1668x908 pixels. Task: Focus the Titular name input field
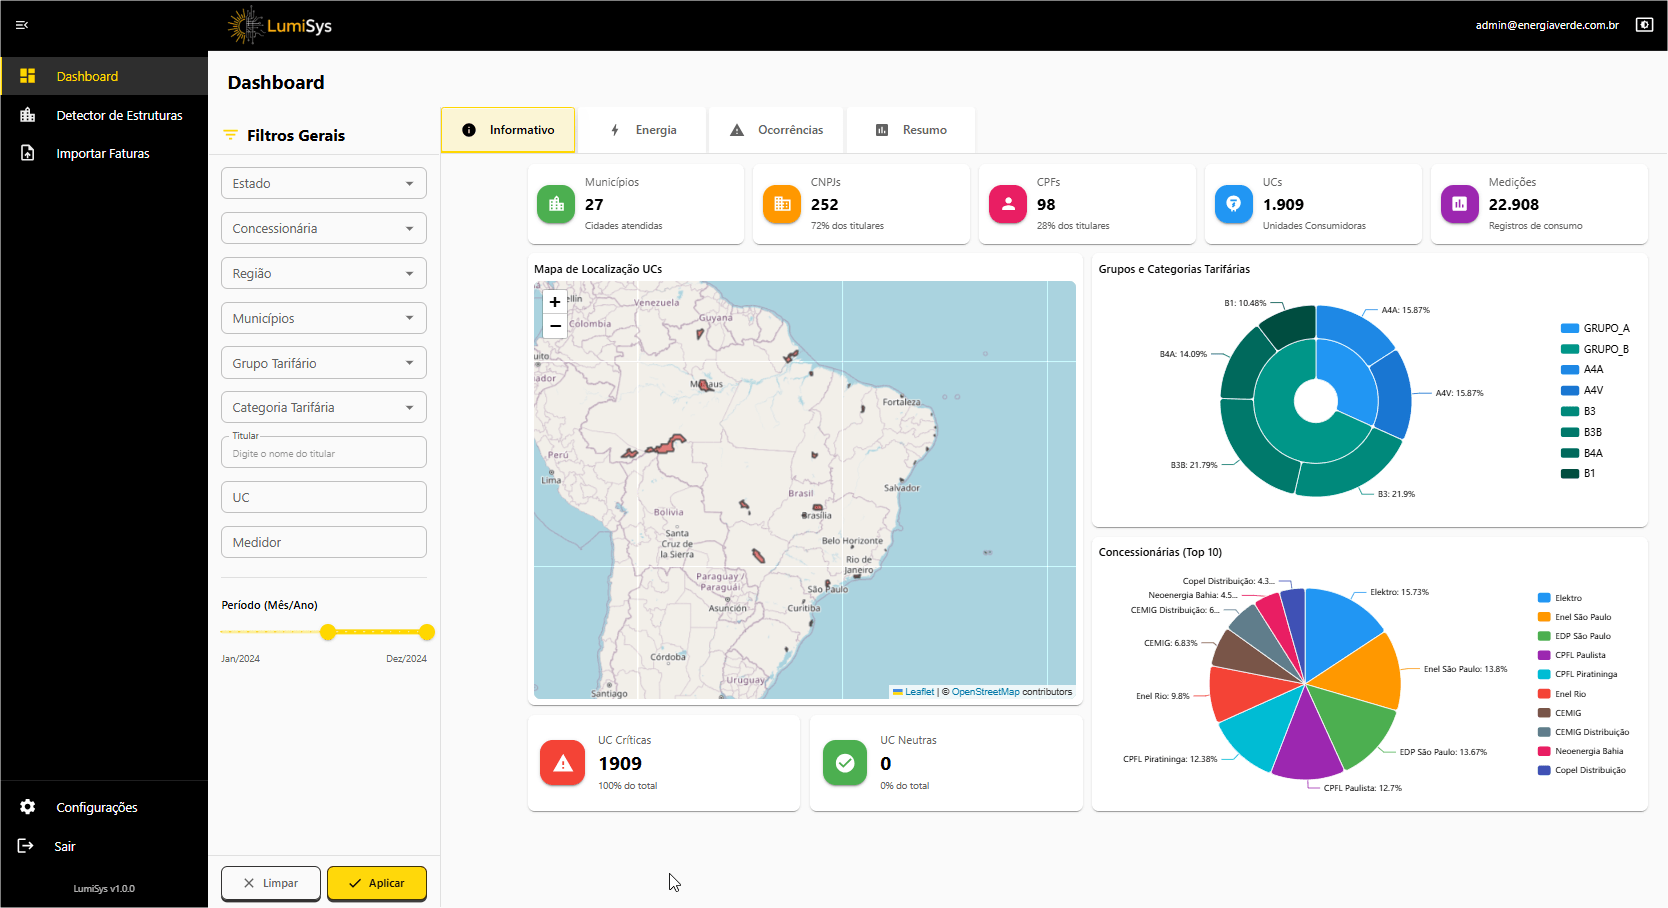[x=323, y=453]
